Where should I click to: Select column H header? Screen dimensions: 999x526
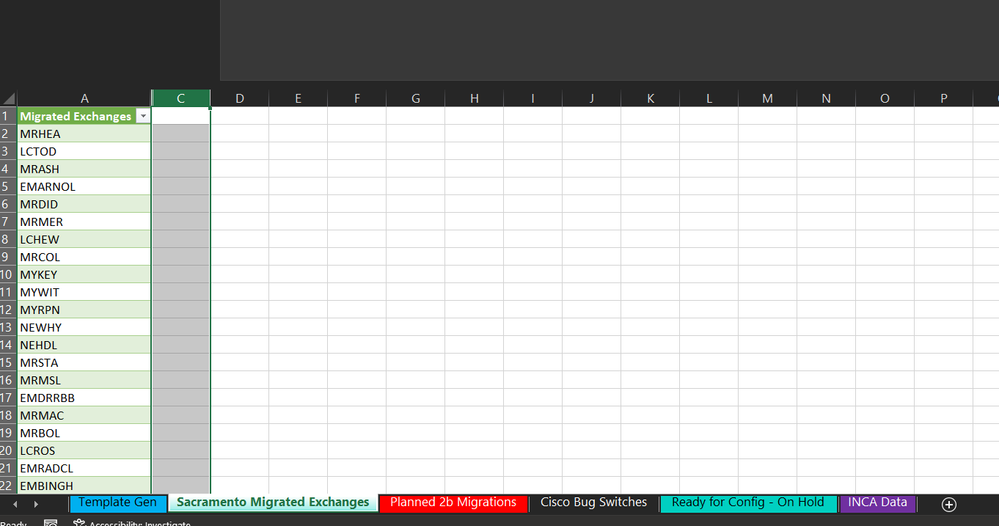click(474, 98)
